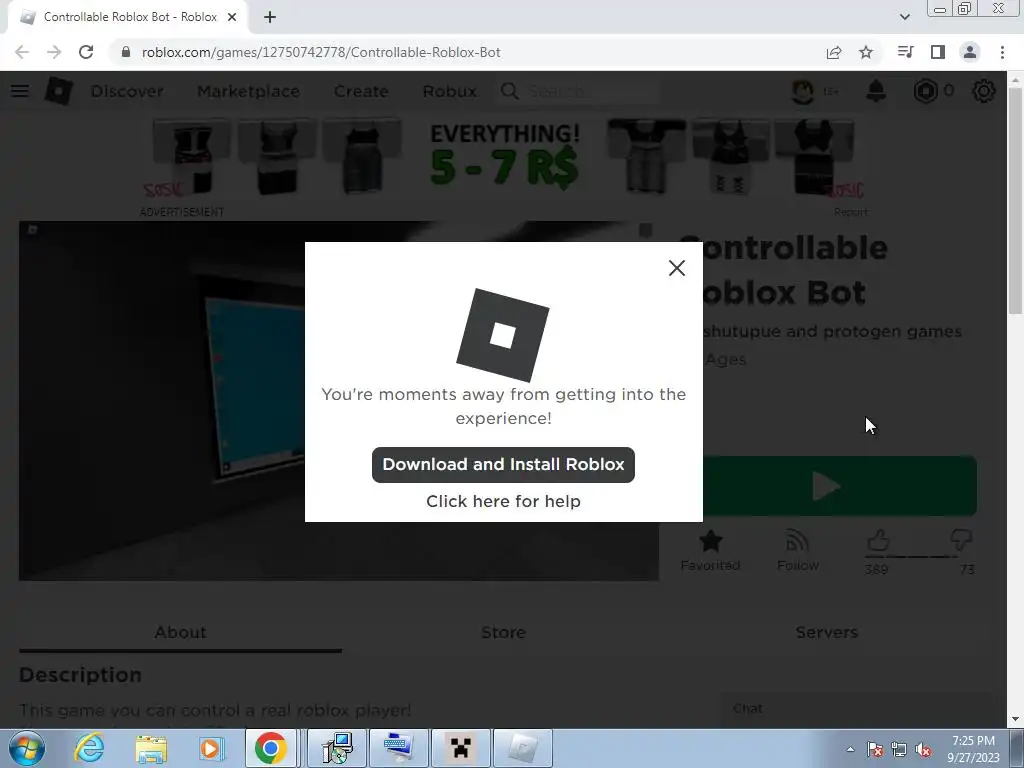The image size is (1024, 768).
Task: Like the experience with thumbs up
Action: pyautogui.click(x=878, y=541)
